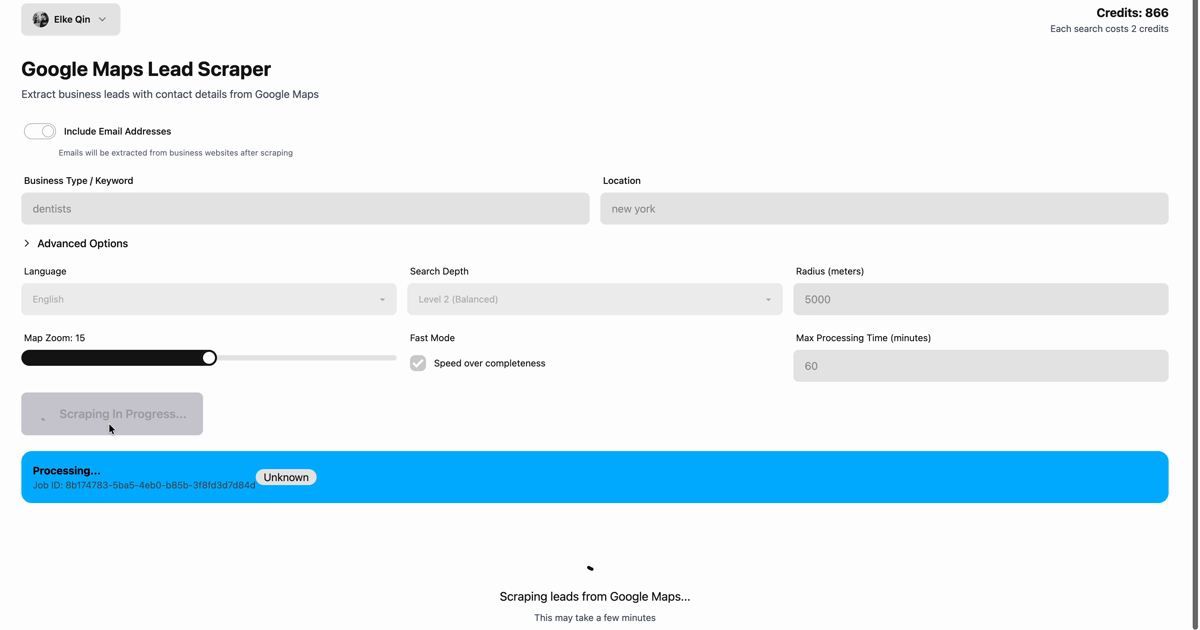Screen dimensions: 1200x630
Task: Click the 'Each search costs 2 credits' text
Action: coord(1109,29)
